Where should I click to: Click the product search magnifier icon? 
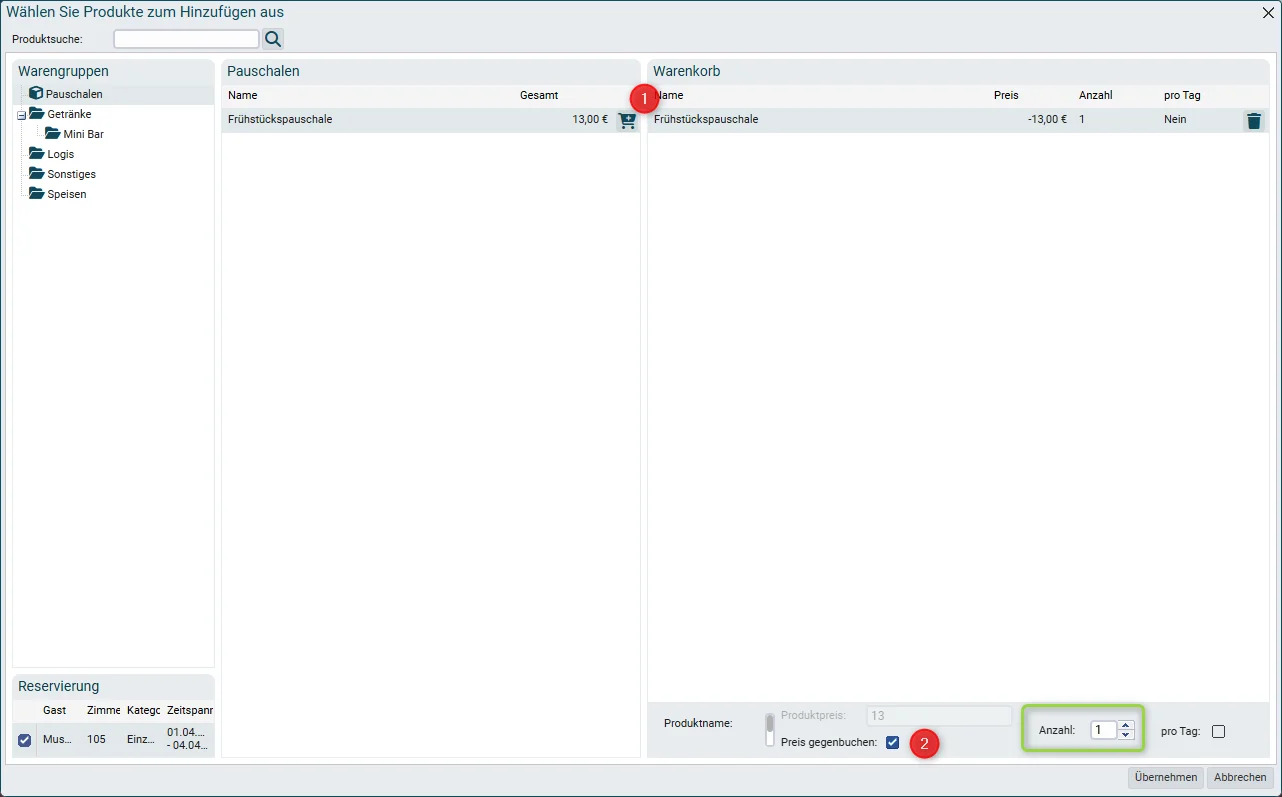click(x=273, y=39)
